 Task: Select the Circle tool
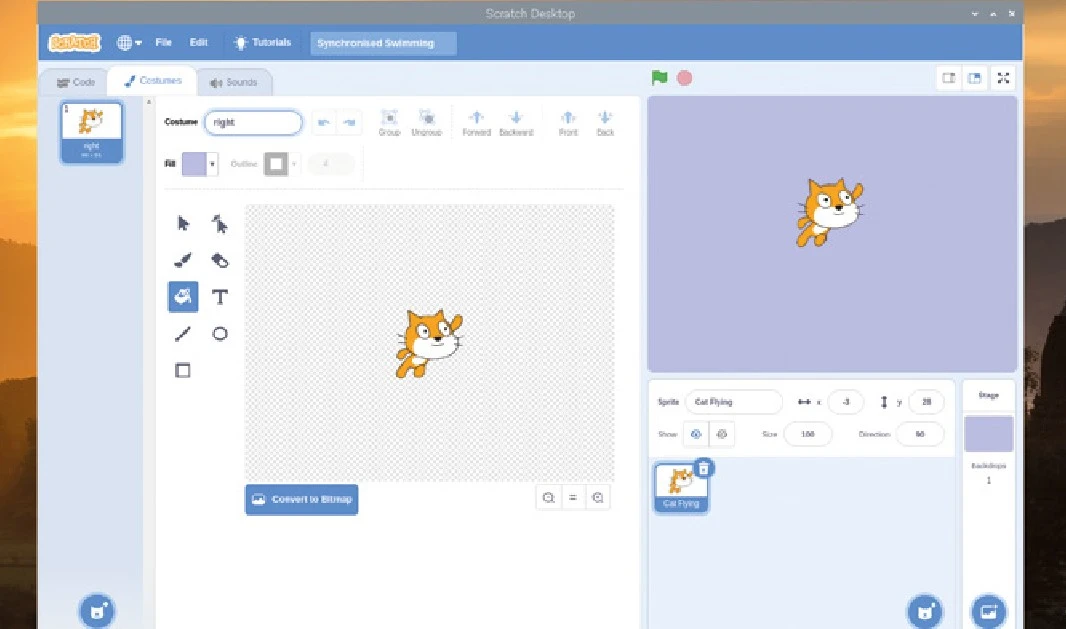pyautogui.click(x=220, y=334)
